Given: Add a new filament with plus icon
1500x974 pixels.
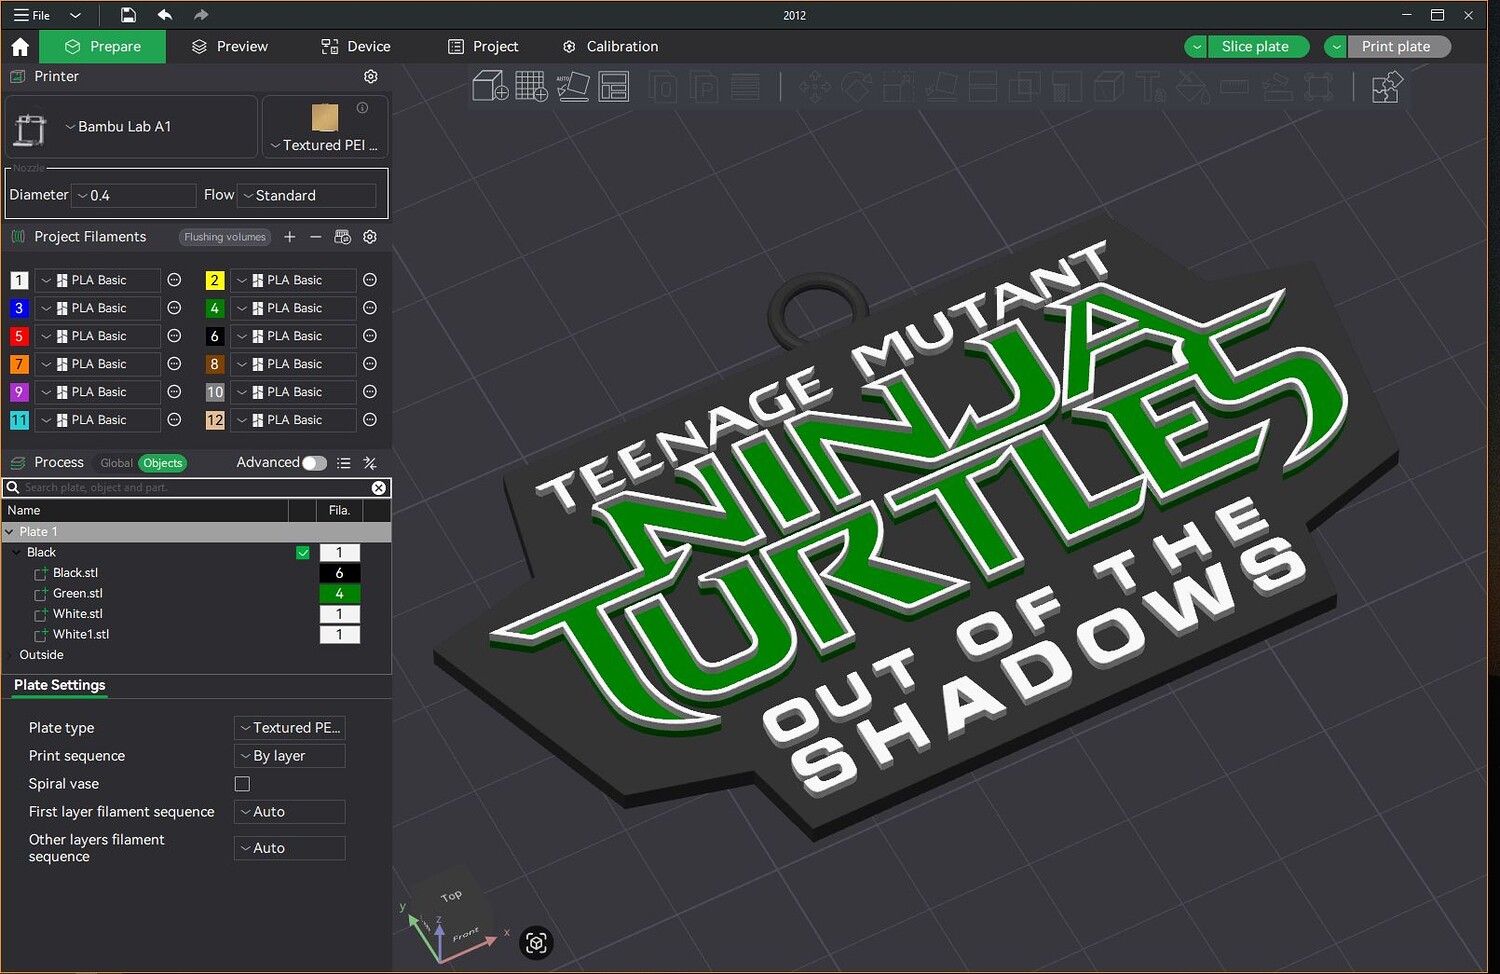Looking at the screenshot, I should pyautogui.click(x=289, y=237).
